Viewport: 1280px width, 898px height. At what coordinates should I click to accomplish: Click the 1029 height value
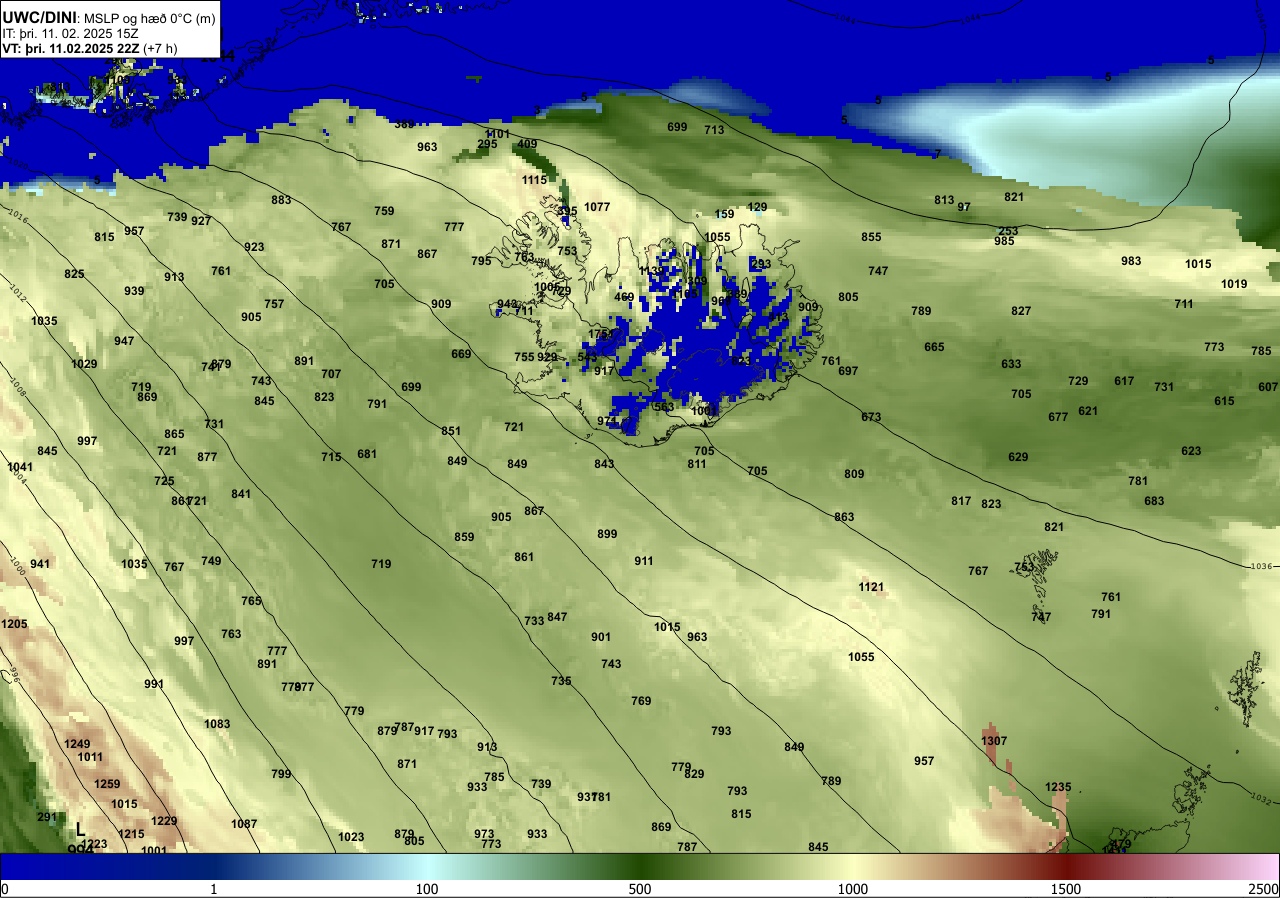(84, 364)
